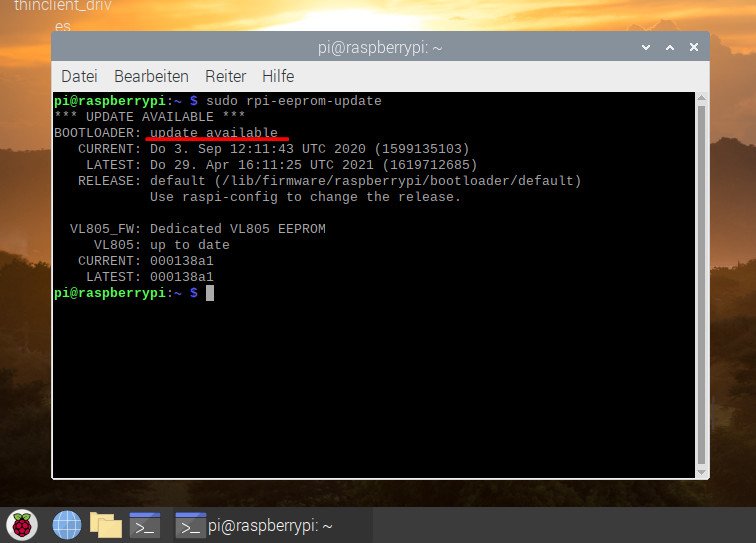Click the bootloader default release path line
This screenshot has width=756, height=543.
365,181
